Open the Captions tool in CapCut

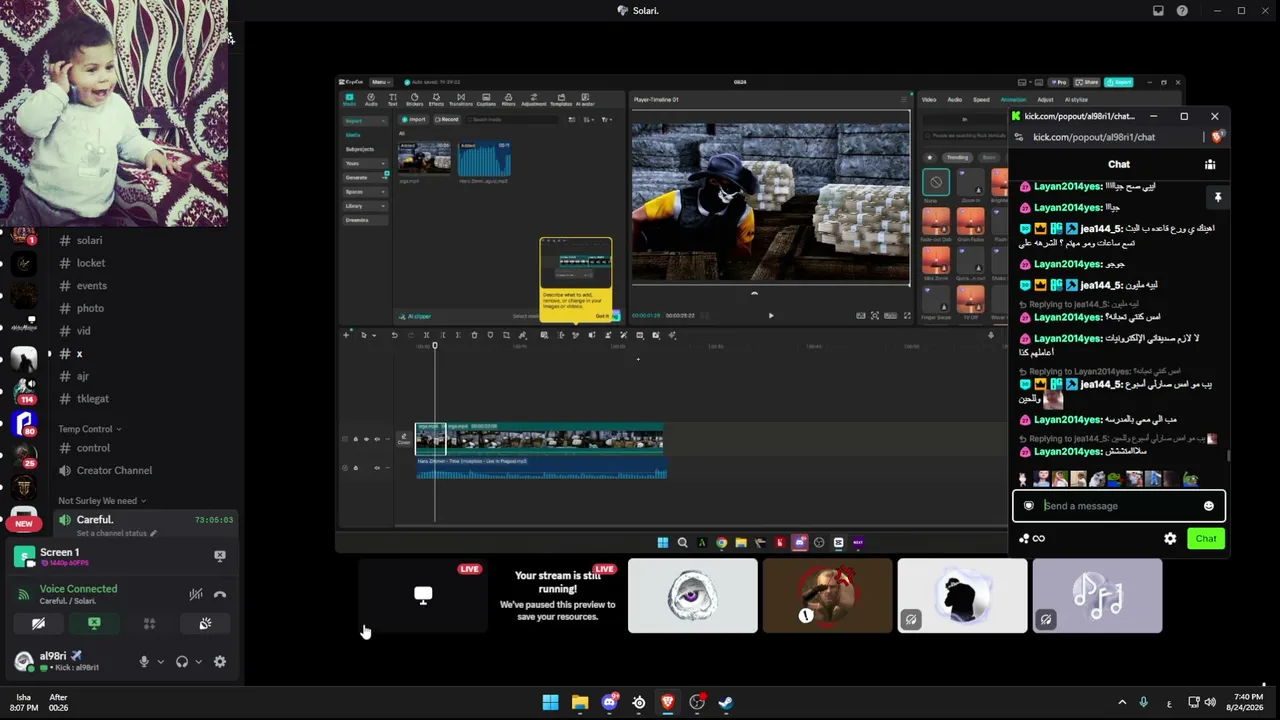point(486,99)
